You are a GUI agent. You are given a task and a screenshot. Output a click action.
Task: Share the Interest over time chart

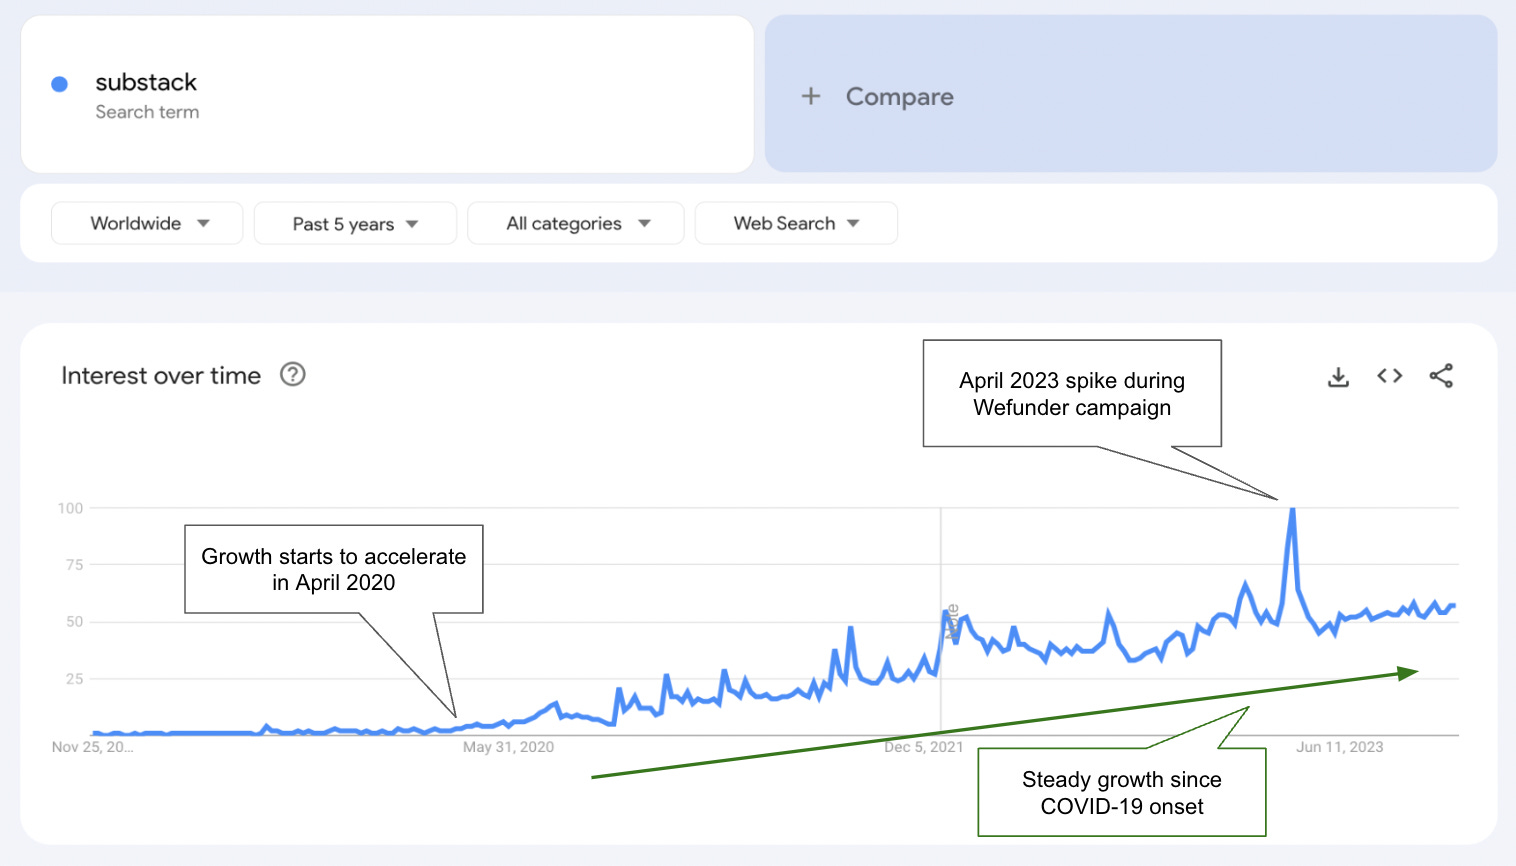(1441, 376)
